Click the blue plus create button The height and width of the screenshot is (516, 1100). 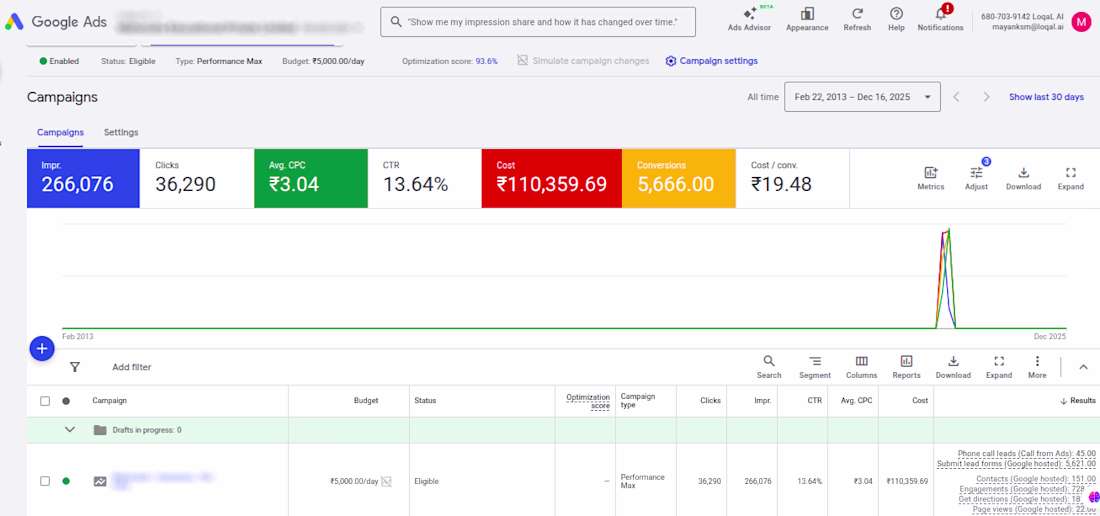[x=42, y=348]
